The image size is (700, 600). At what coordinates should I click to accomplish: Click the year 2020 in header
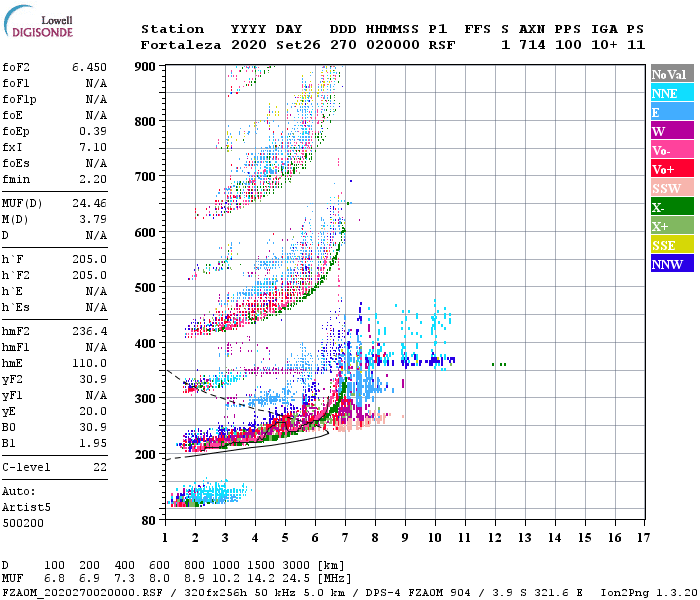click(249, 45)
